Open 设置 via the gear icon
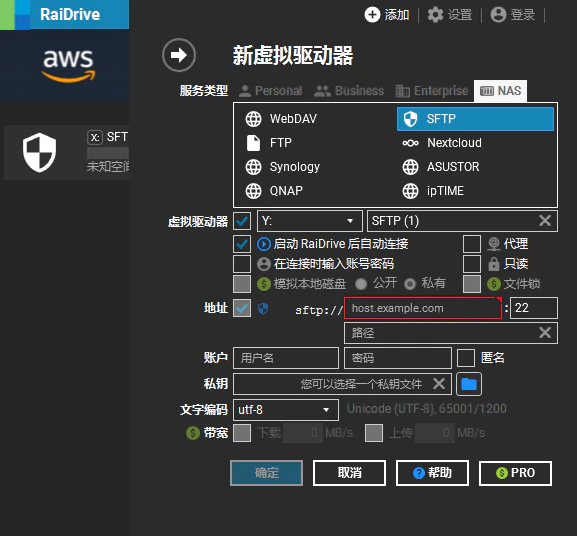The image size is (577, 536). point(435,15)
